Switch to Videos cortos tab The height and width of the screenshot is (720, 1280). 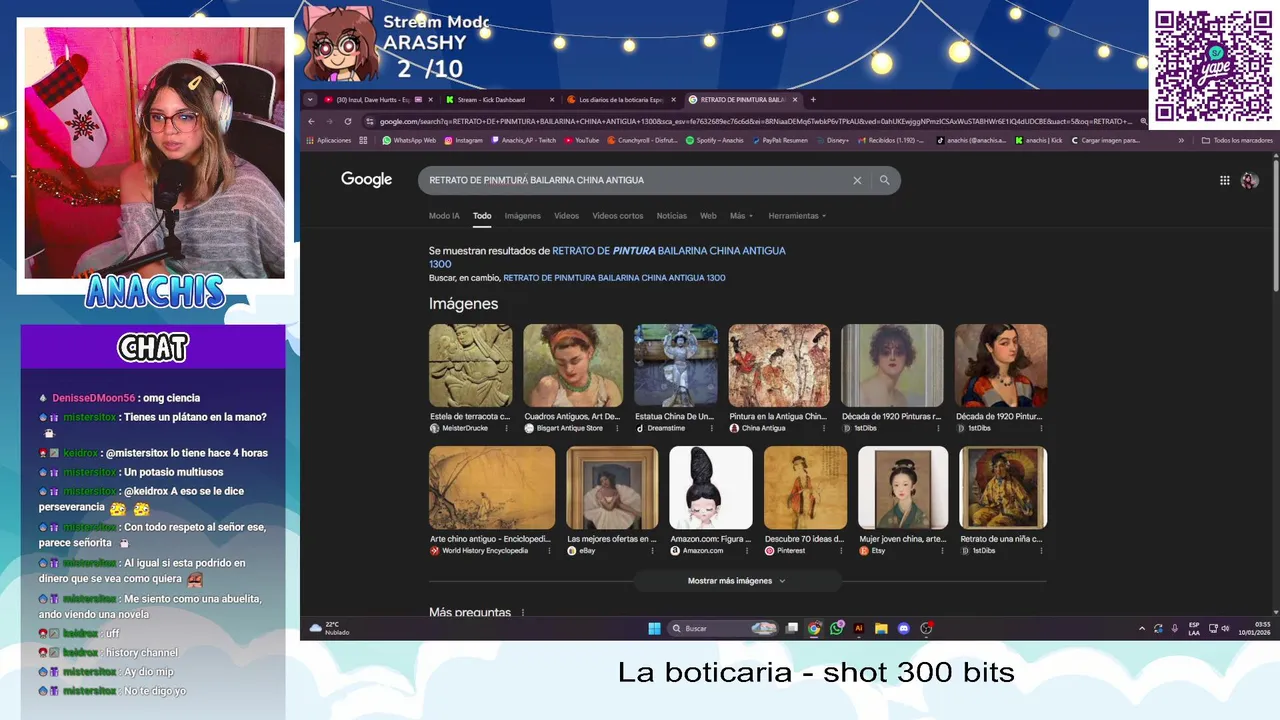tap(618, 216)
